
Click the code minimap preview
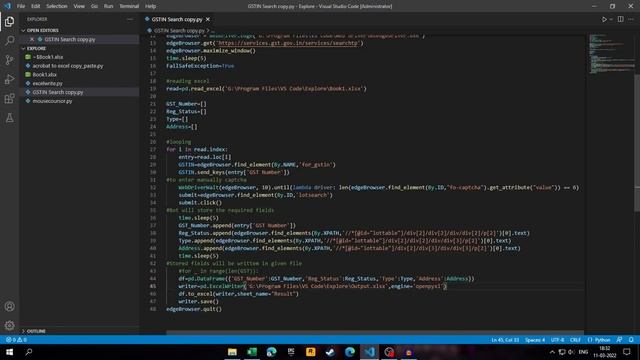point(611,55)
